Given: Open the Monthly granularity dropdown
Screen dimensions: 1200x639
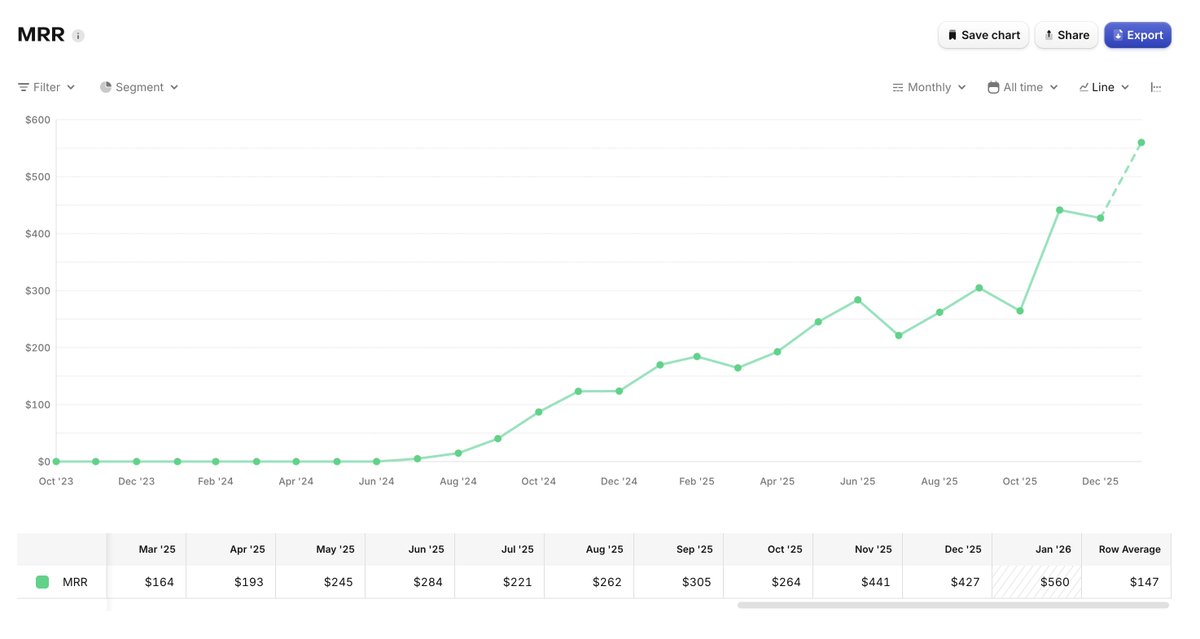Looking at the screenshot, I should tap(928, 86).
